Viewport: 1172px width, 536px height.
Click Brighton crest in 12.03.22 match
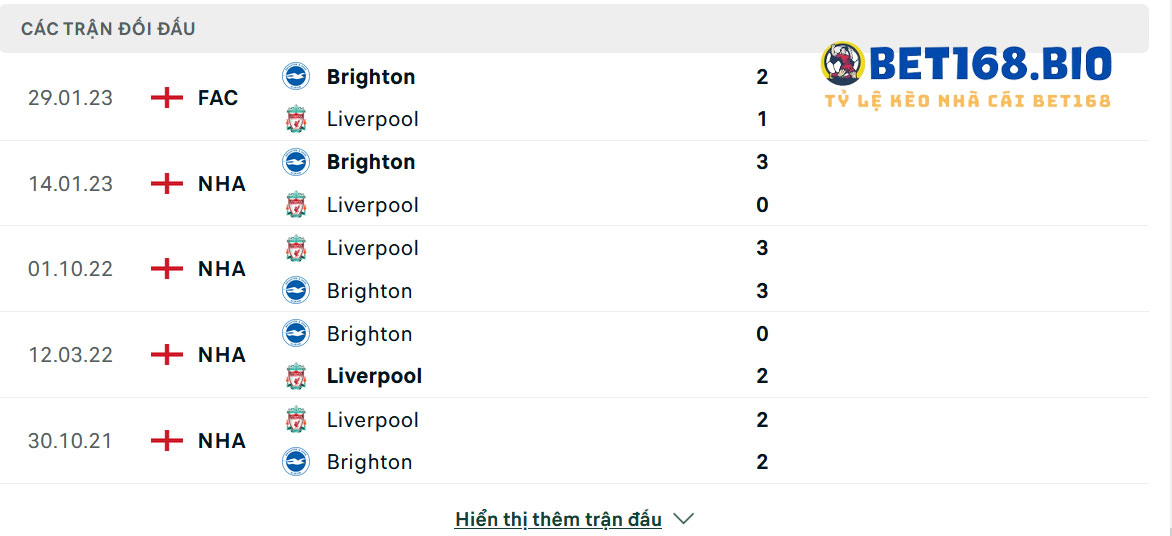[296, 333]
